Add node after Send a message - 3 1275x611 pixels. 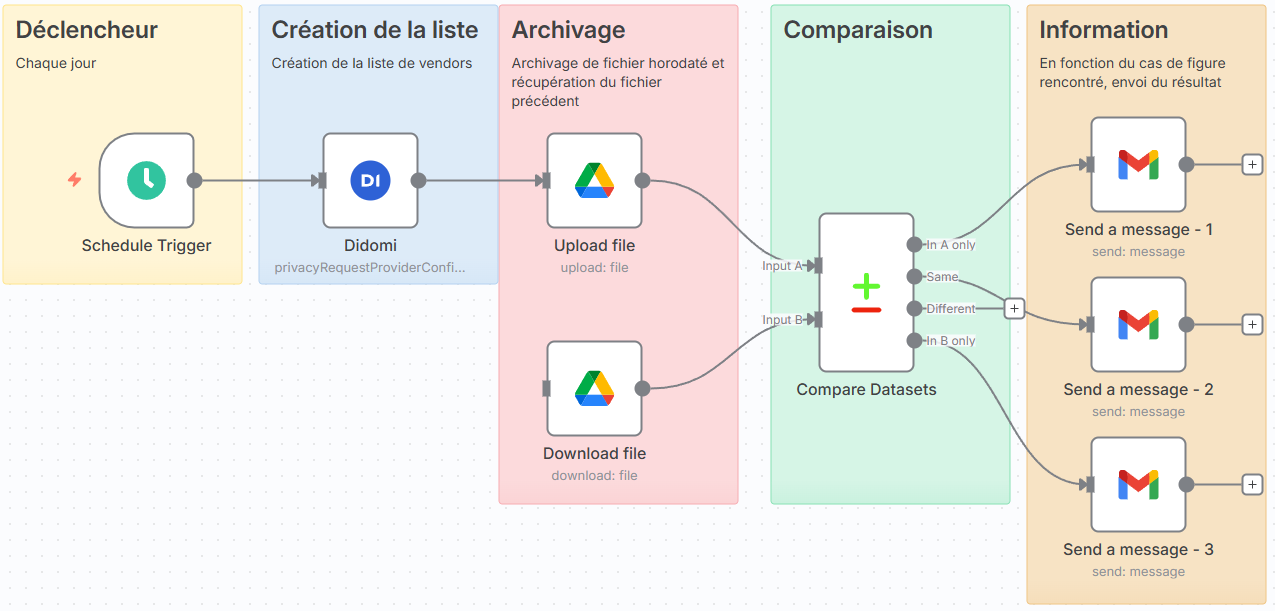tap(1252, 485)
